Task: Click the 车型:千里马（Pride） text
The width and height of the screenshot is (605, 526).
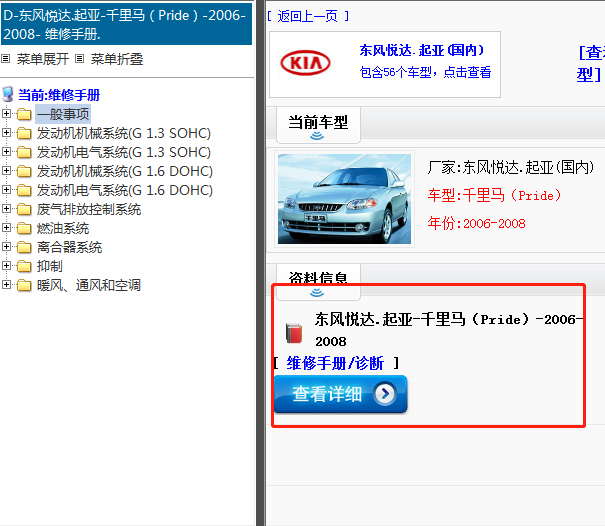Action: click(494, 195)
